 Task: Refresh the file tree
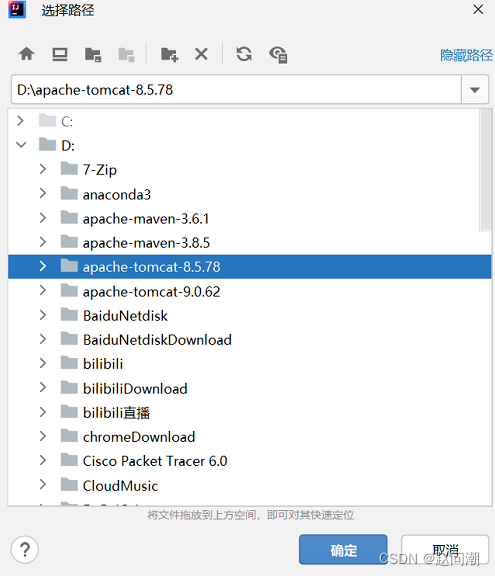pyautogui.click(x=244, y=54)
